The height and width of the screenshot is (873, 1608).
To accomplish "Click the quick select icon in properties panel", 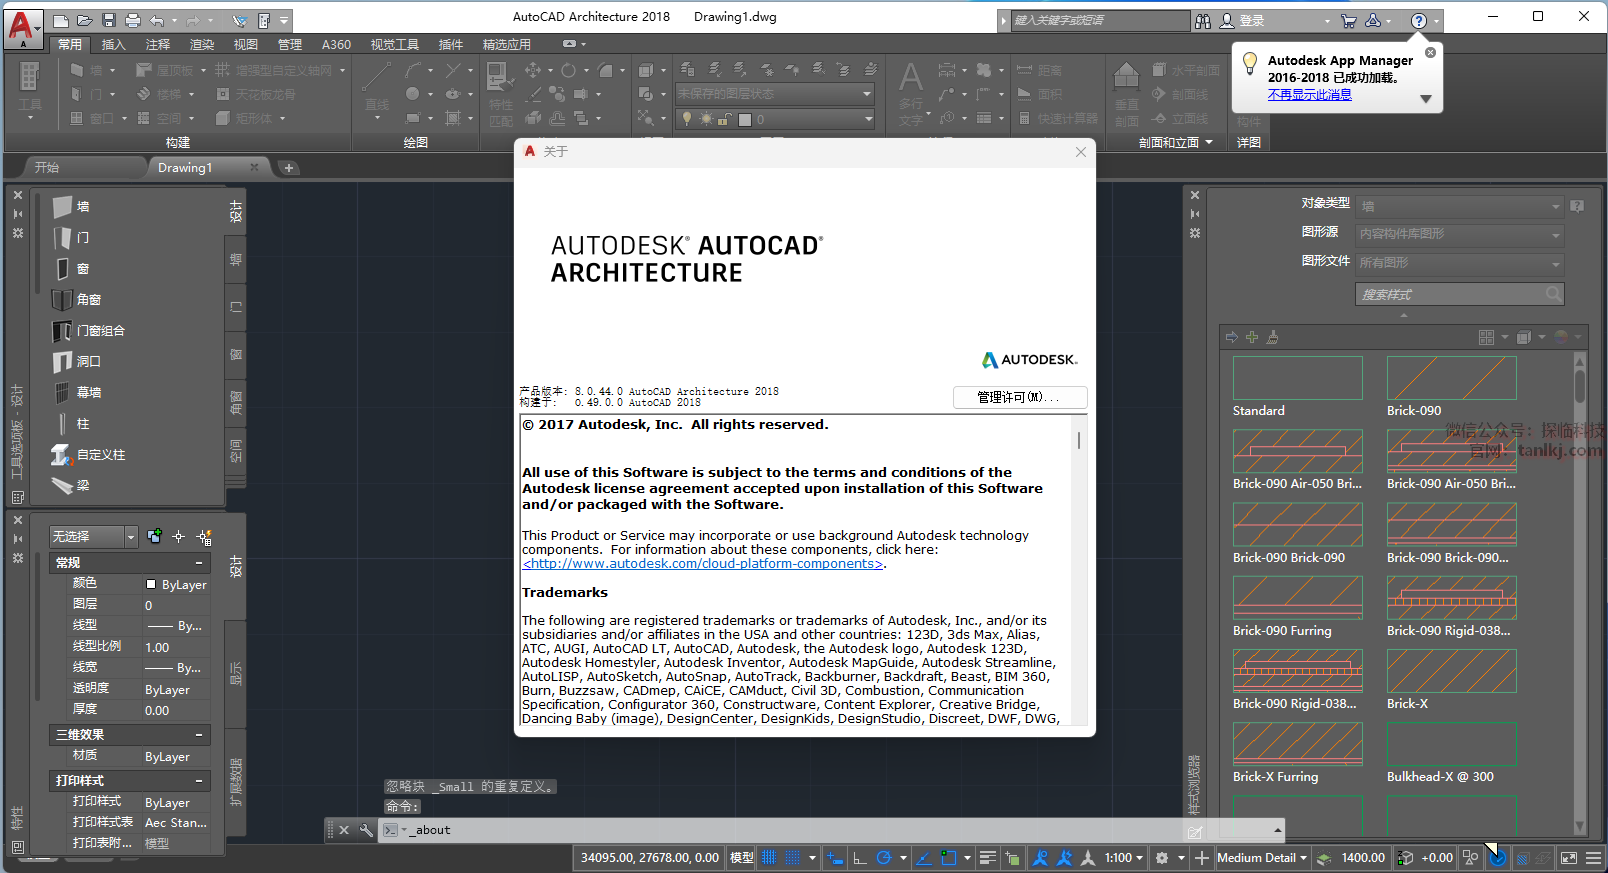I will tap(204, 537).
